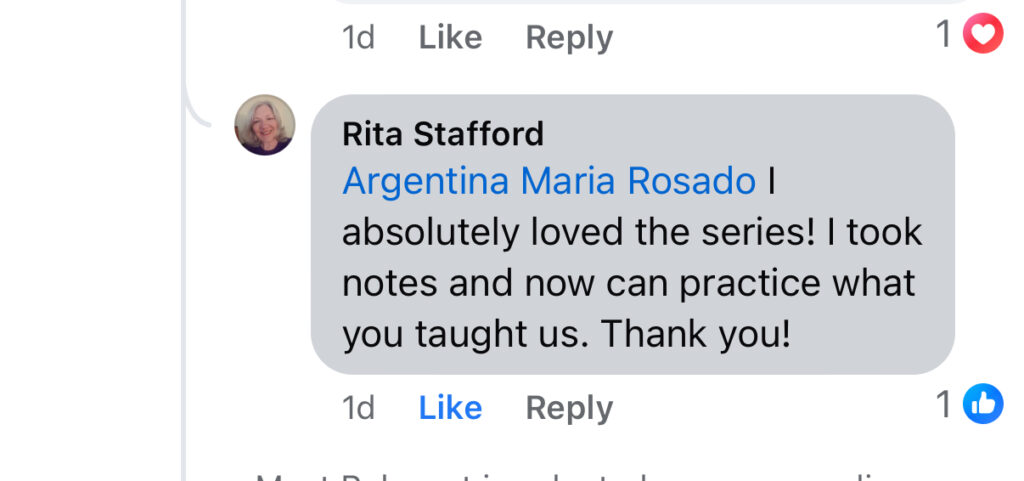Click the 1d timestamp on the upper comment
The width and height of the screenshot is (1024, 481).
pyautogui.click(x=358, y=38)
